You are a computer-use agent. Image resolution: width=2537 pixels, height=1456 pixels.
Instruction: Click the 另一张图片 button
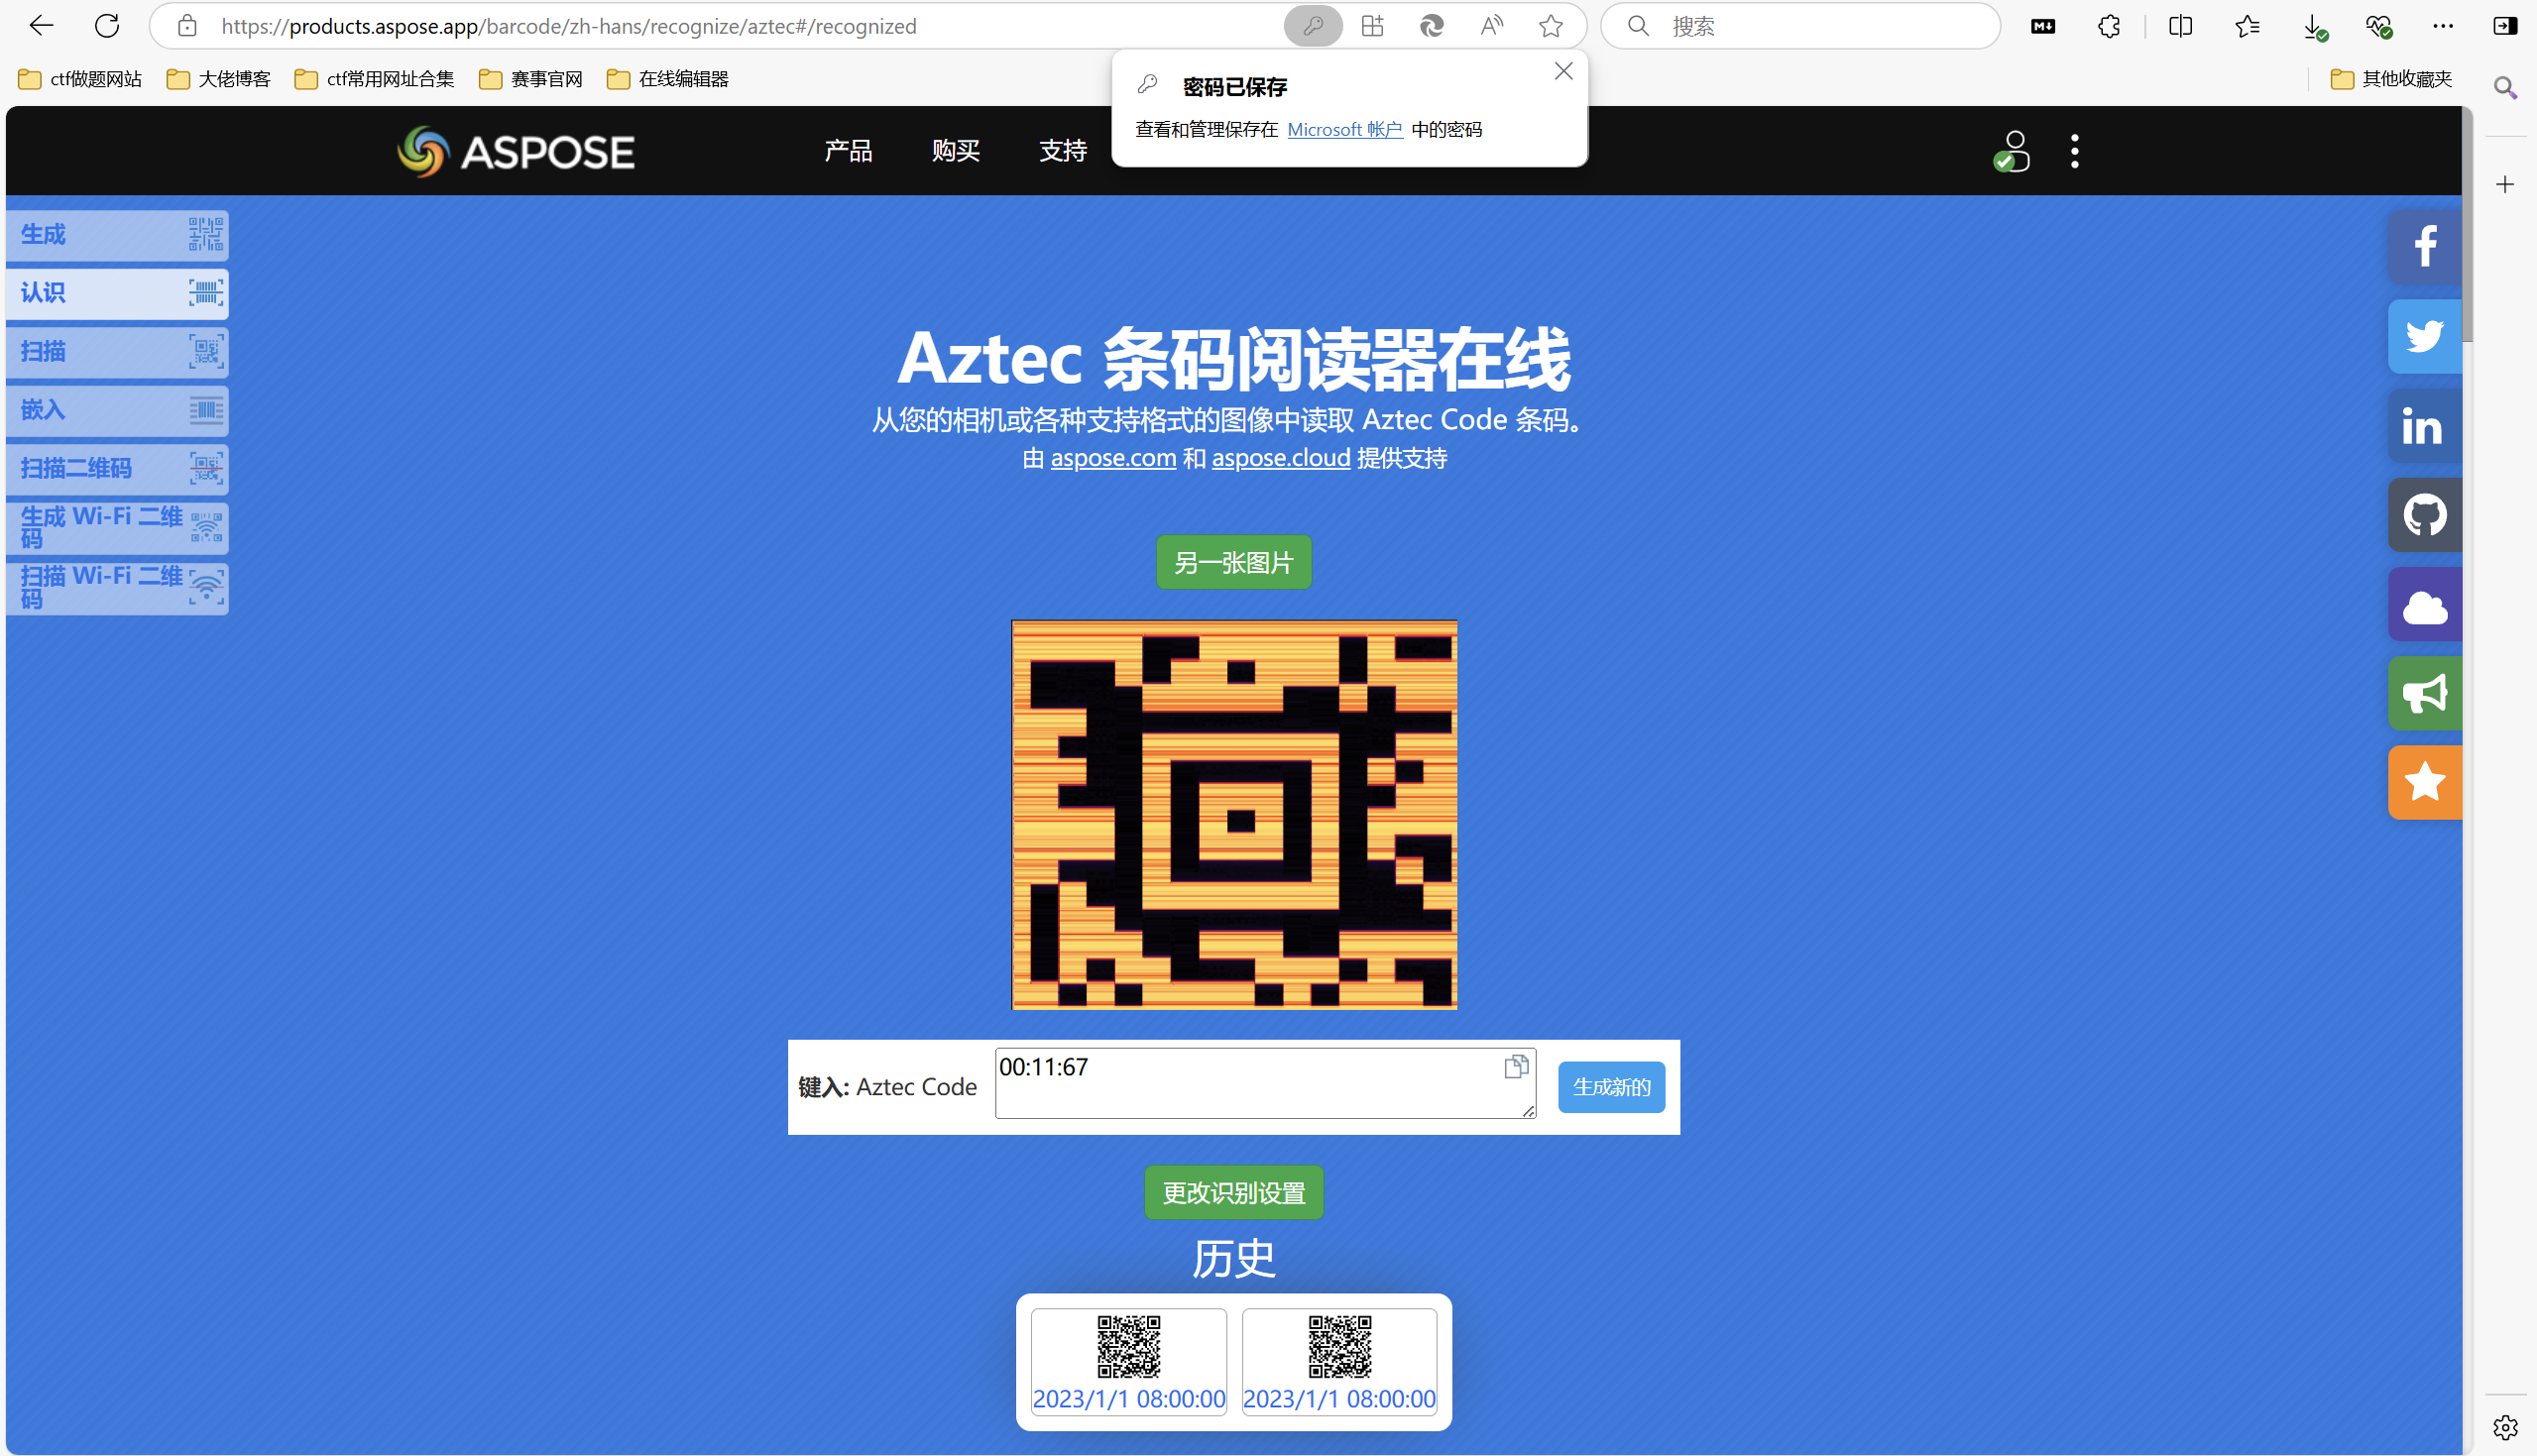pyautogui.click(x=1233, y=562)
